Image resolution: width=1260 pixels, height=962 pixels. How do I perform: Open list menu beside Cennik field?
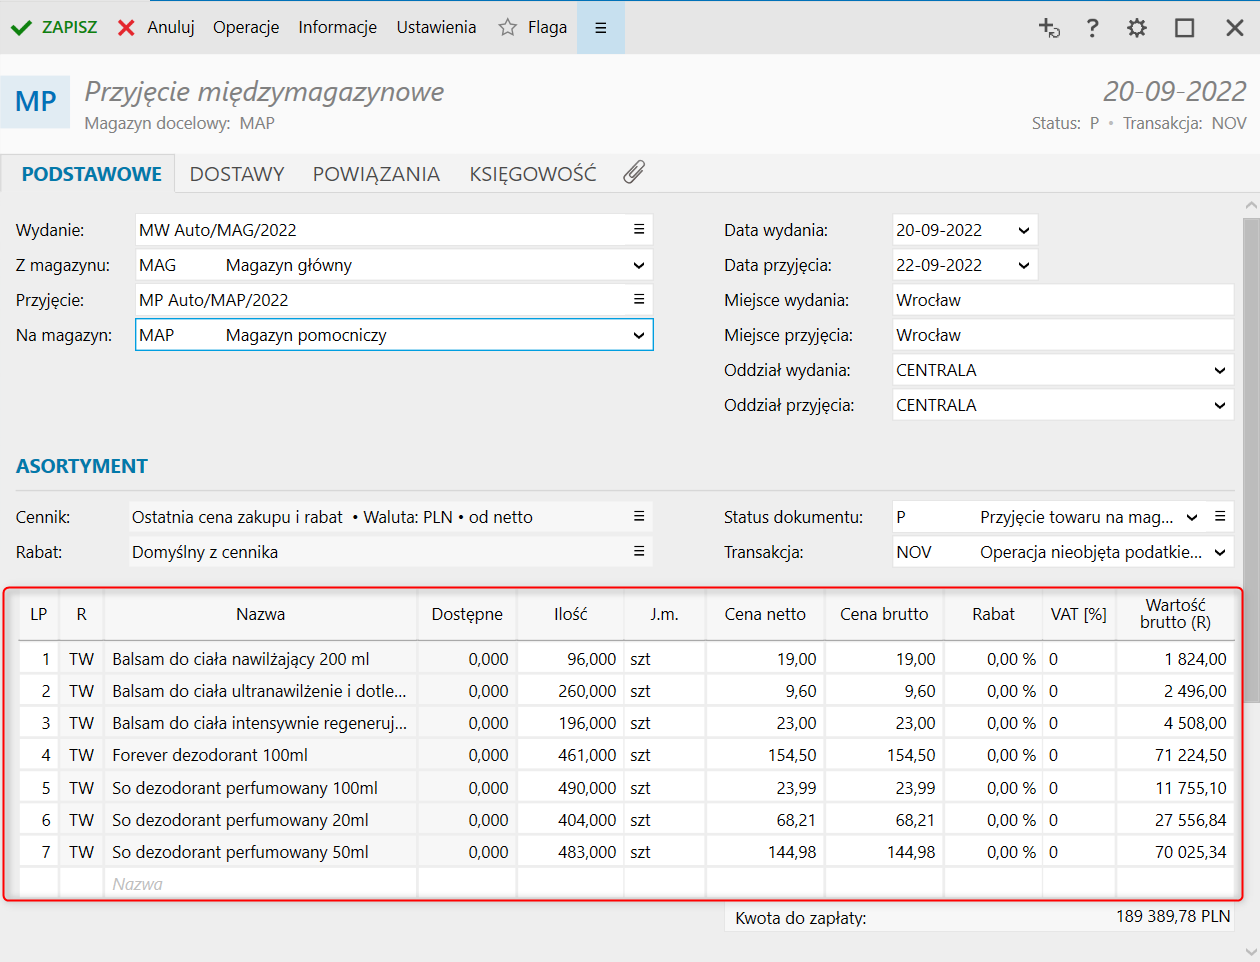click(x=639, y=517)
